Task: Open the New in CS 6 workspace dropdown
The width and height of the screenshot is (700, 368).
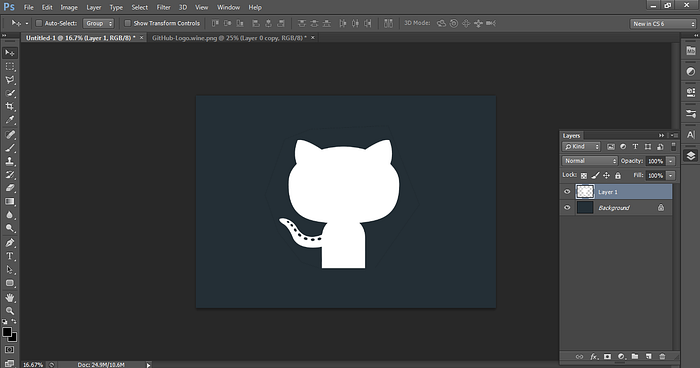Action: tap(663, 24)
